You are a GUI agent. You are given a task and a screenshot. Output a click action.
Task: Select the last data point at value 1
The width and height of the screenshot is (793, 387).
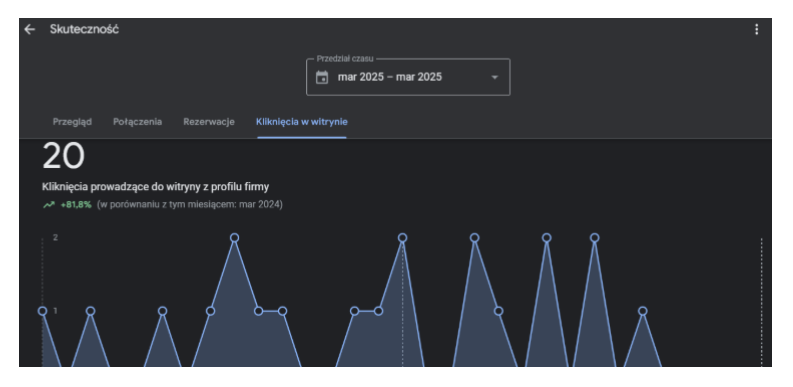click(643, 311)
